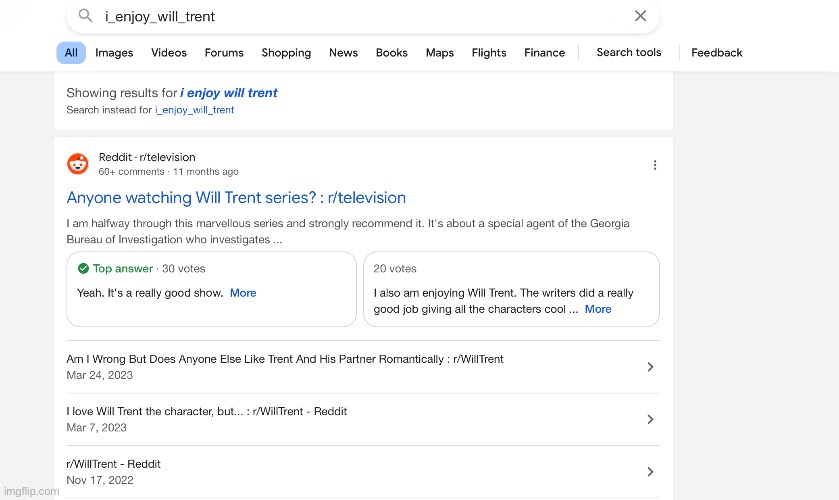This screenshot has height=500, width=839.
Task: Open the Flights tab
Action: (489, 52)
